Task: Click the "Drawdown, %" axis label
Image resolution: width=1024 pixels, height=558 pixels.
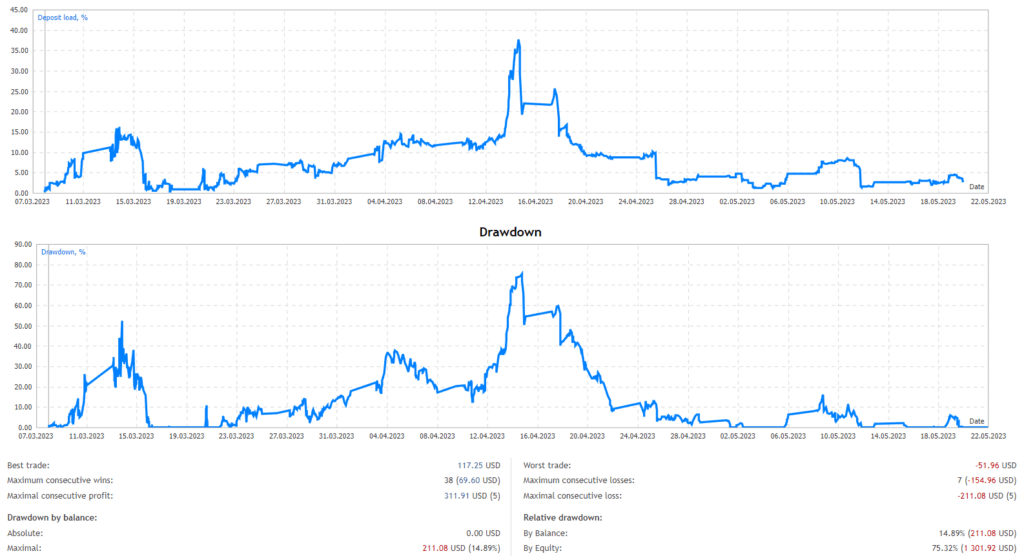Action: tap(64, 252)
